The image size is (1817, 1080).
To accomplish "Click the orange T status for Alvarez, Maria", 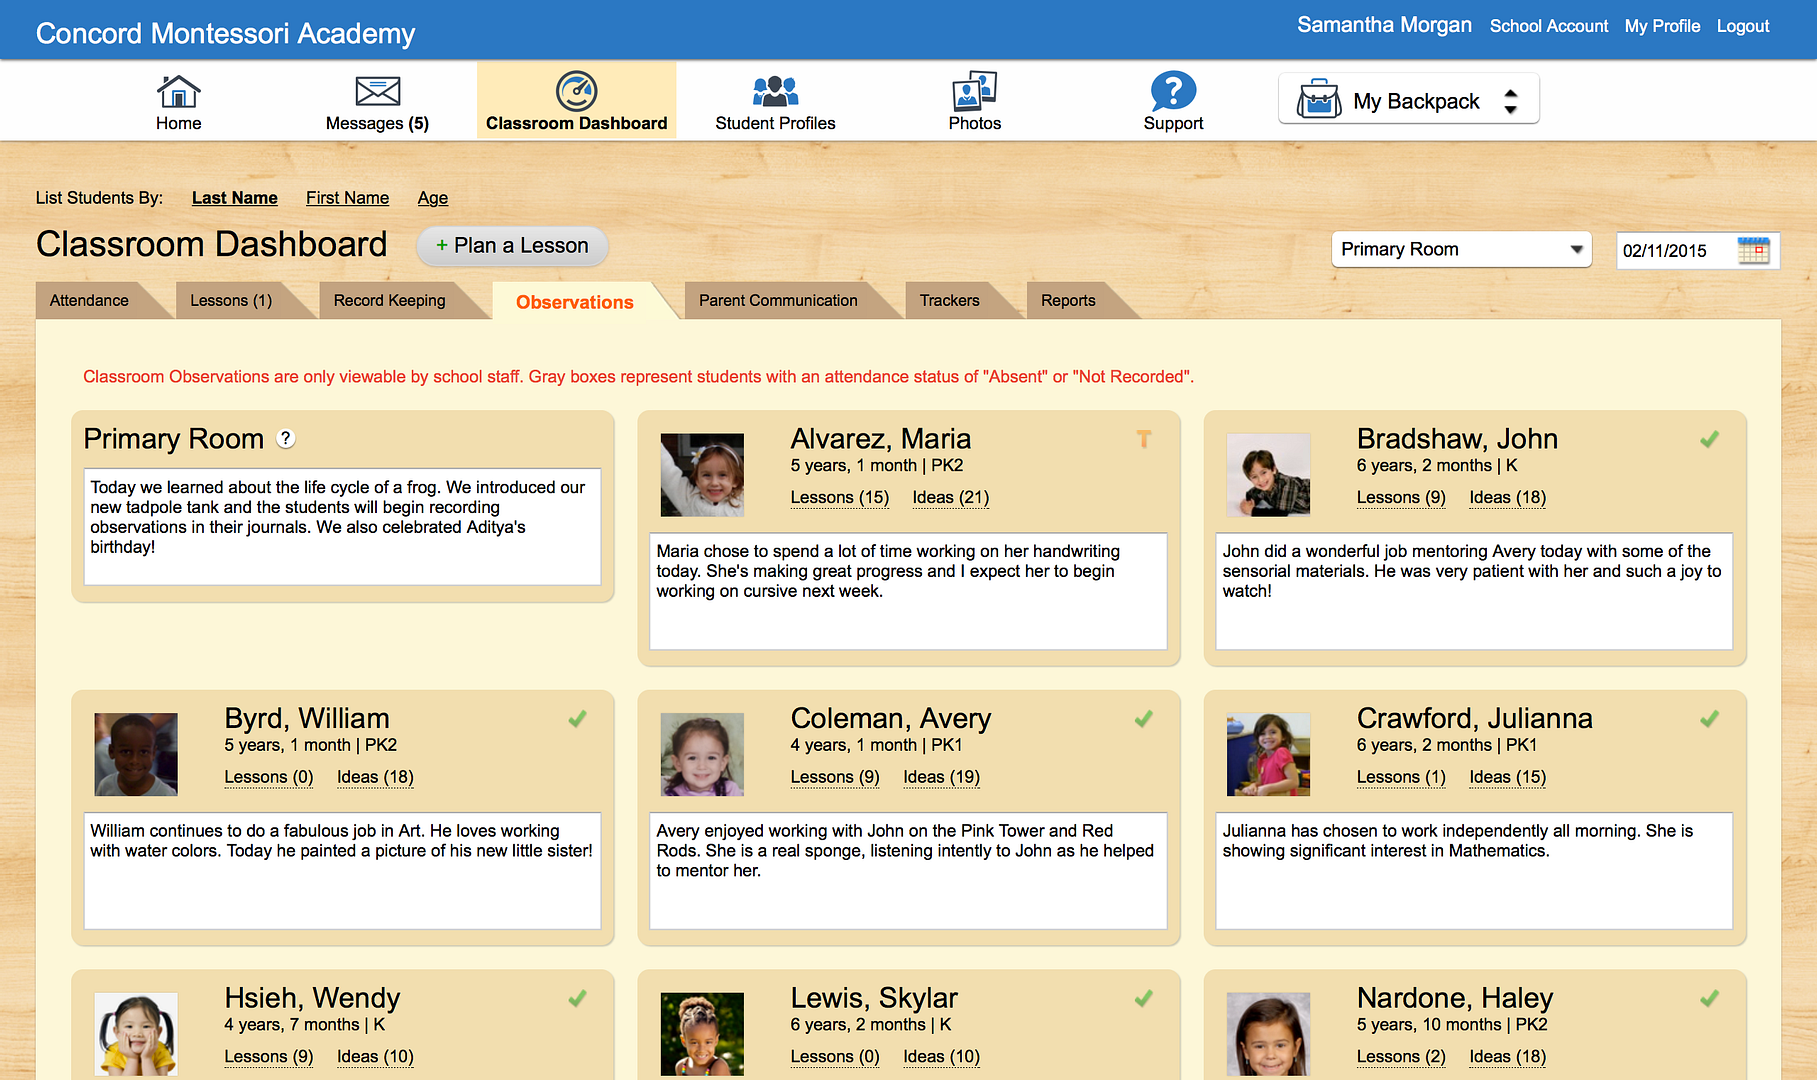I will [1144, 438].
